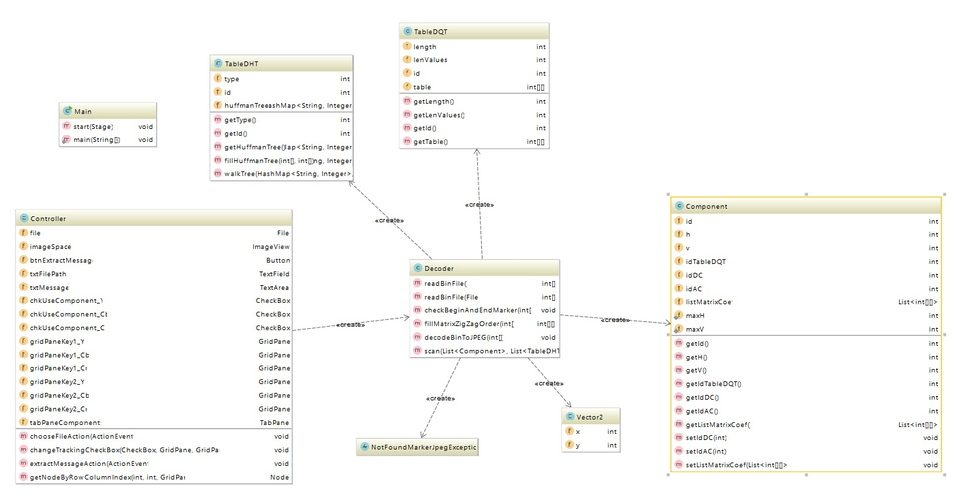
Task: Click the «create» label pointing to TableDHT
Action: (x=389, y=220)
